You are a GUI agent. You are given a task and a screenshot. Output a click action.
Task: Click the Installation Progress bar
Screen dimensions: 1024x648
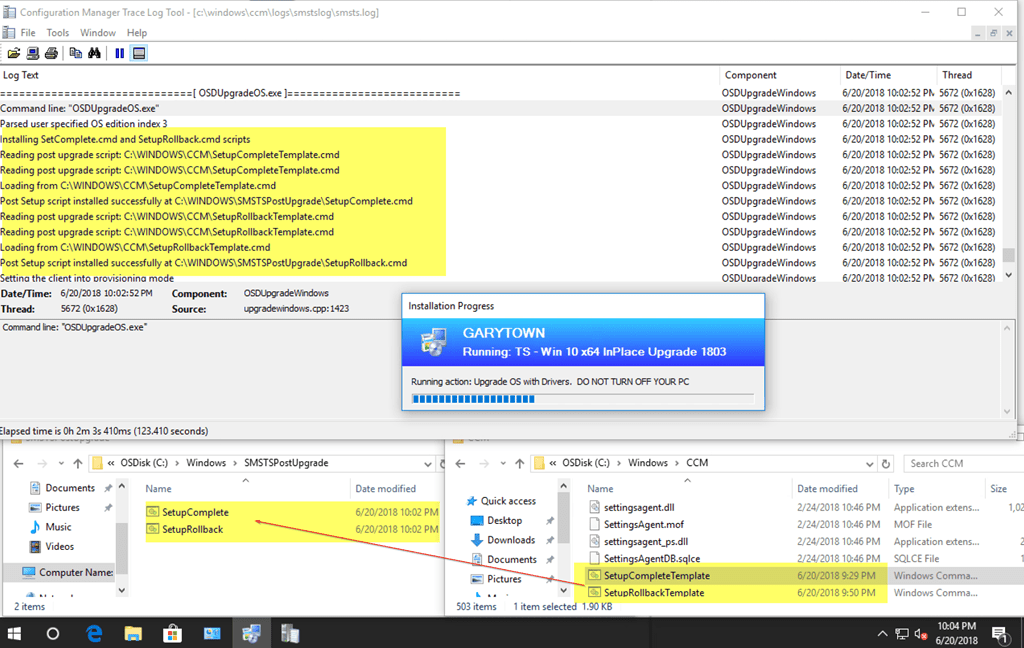tap(583, 399)
